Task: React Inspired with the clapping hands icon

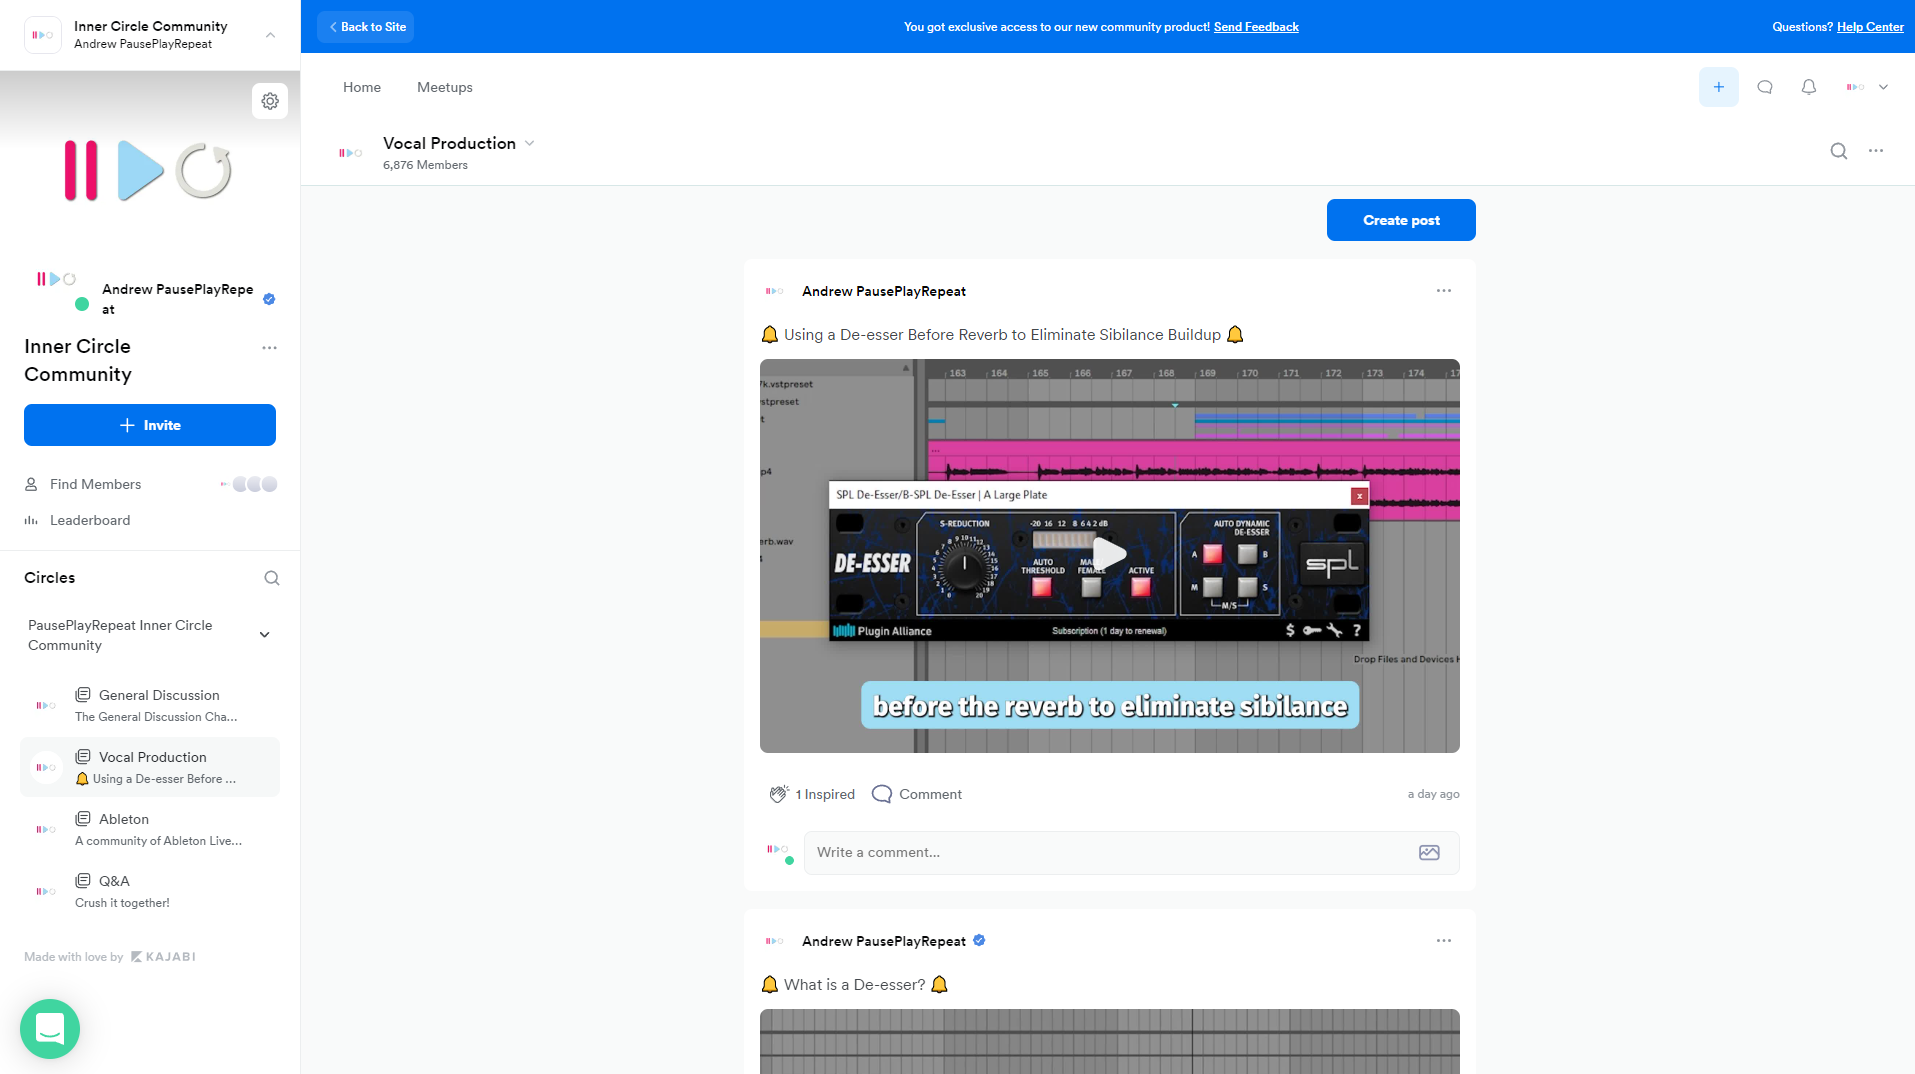Action: (779, 794)
